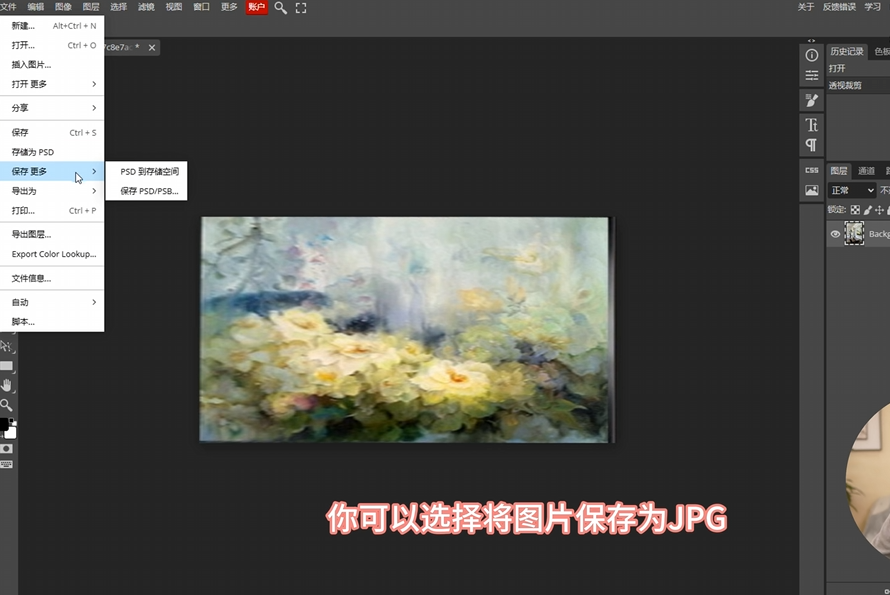Choose 存储为 PSD menu entry

tap(52, 152)
